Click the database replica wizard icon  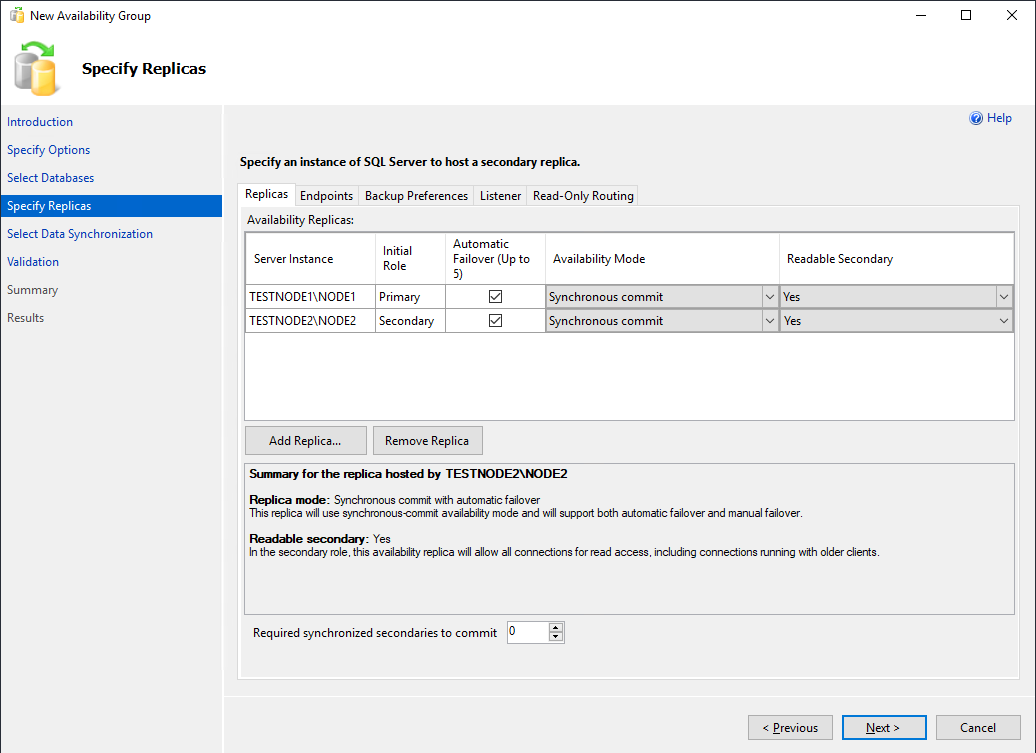pyautogui.click(x=37, y=68)
